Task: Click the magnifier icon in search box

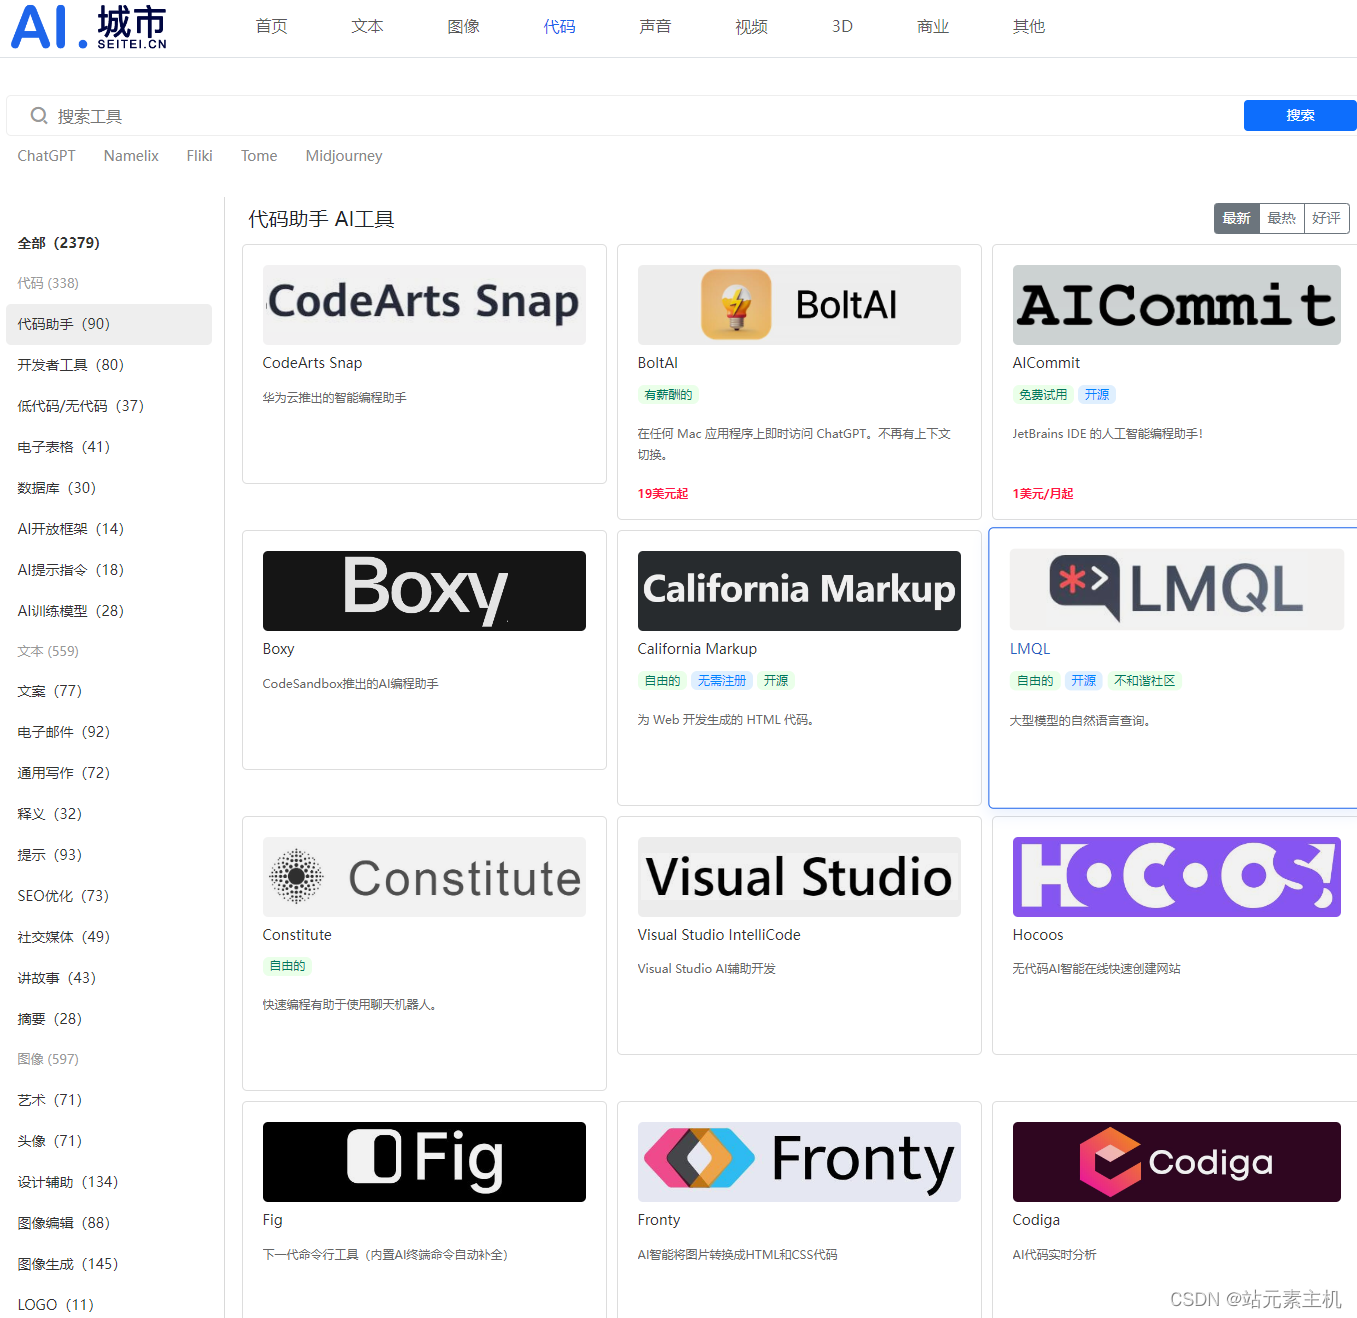Action: tap(39, 116)
